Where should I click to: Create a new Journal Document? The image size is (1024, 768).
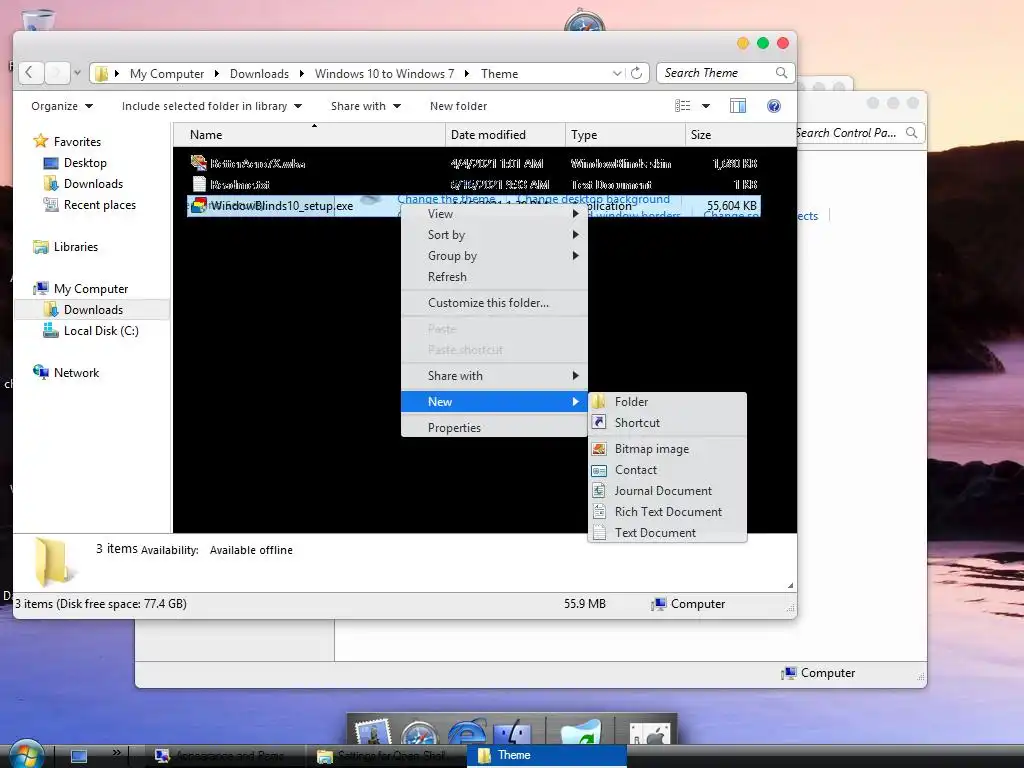[x=667, y=490]
